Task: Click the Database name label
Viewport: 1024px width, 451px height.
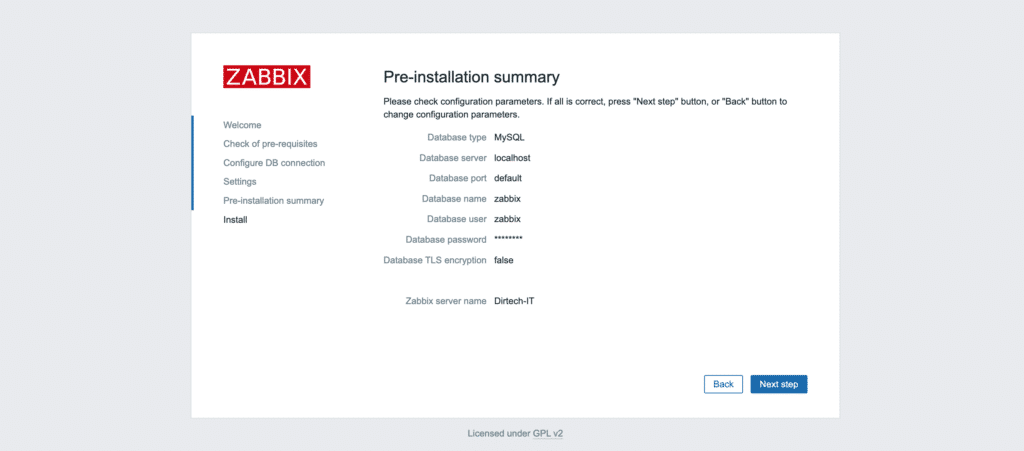Action: click(454, 198)
